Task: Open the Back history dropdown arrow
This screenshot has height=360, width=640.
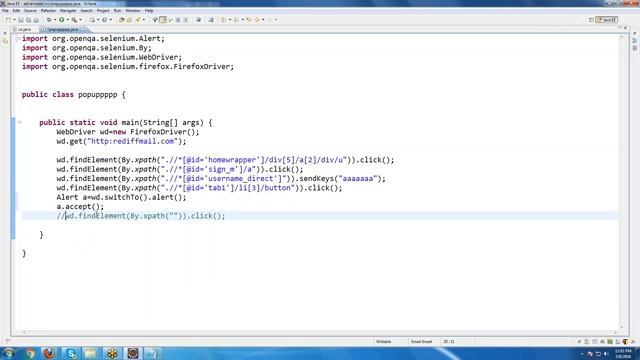Action: coord(263,20)
